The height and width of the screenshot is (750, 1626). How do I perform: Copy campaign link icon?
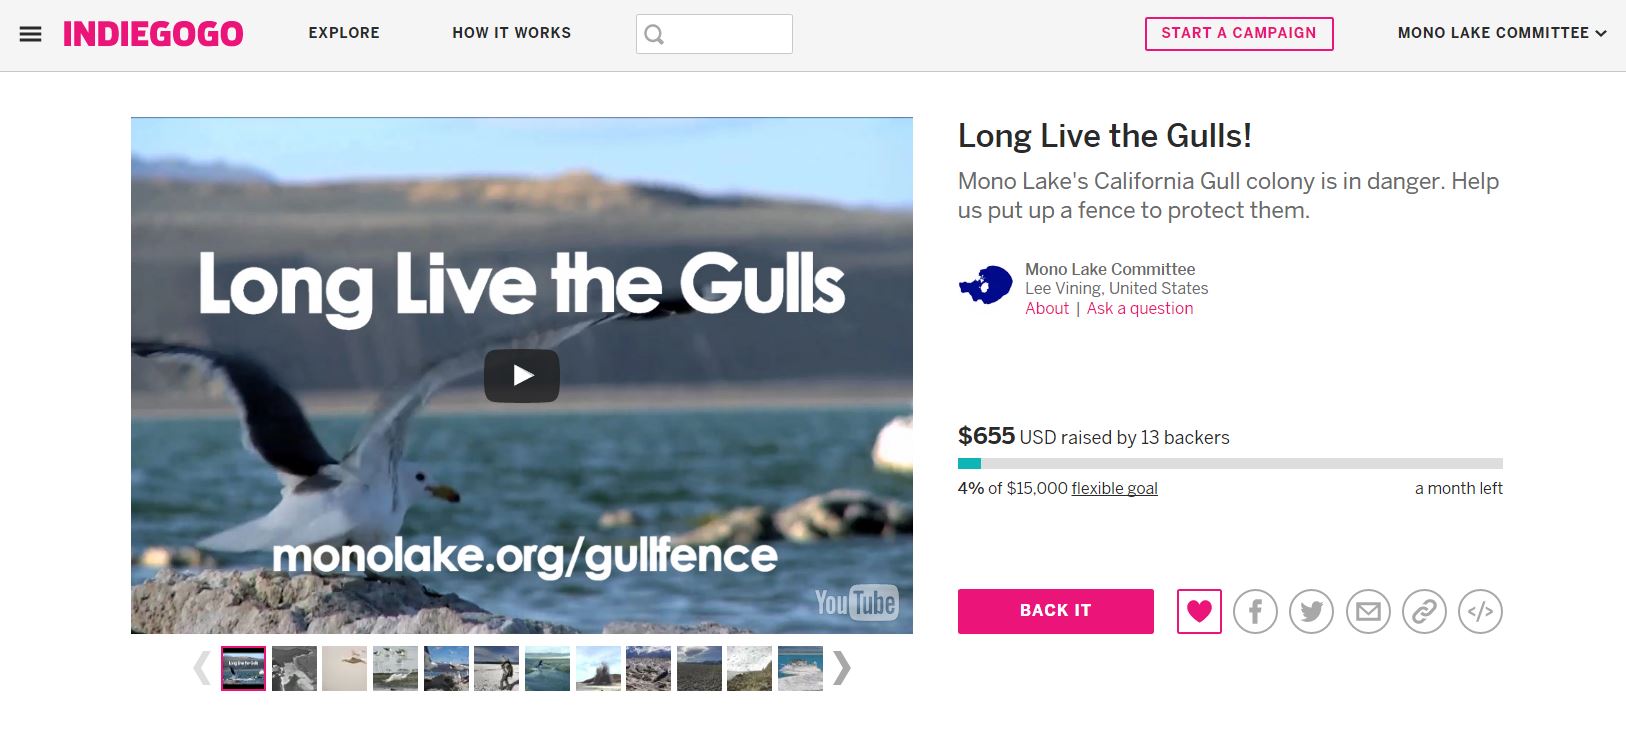coord(1424,611)
